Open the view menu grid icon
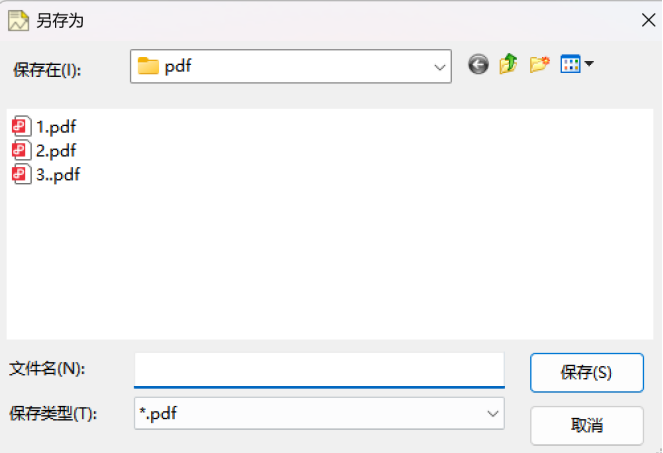The image size is (663, 453). 570,64
